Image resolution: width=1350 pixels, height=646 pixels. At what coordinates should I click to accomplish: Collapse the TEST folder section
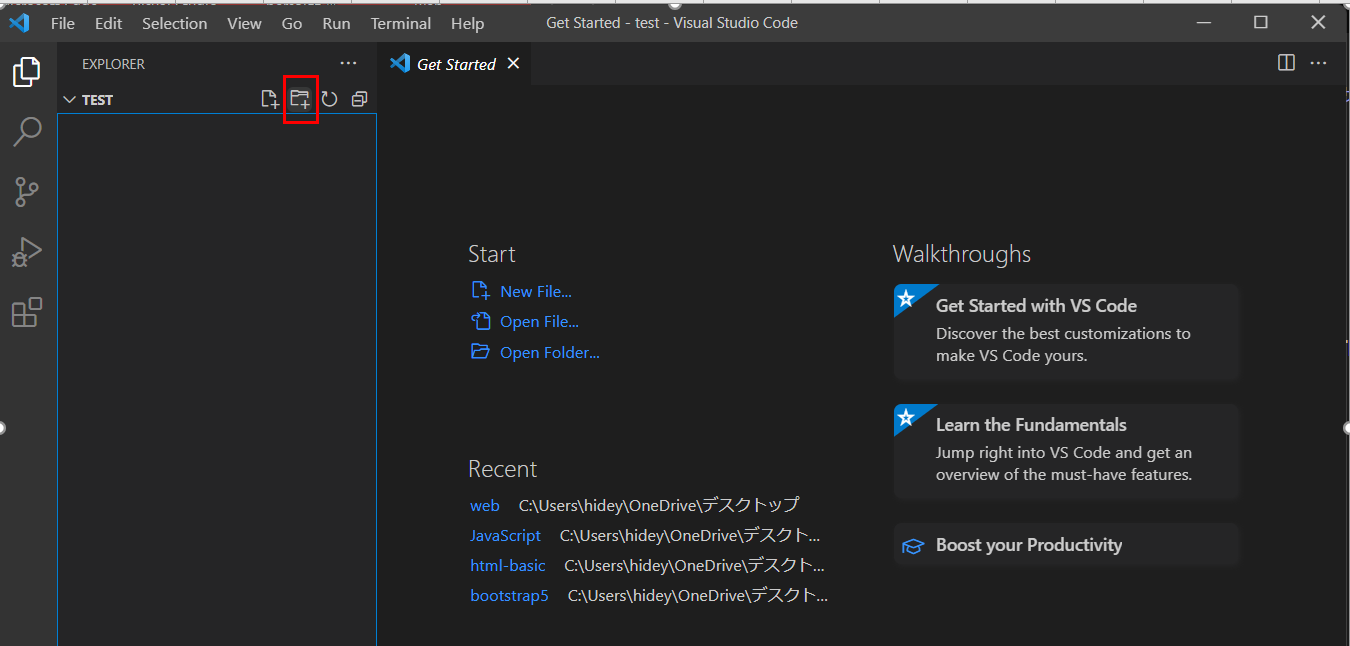click(70, 100)
